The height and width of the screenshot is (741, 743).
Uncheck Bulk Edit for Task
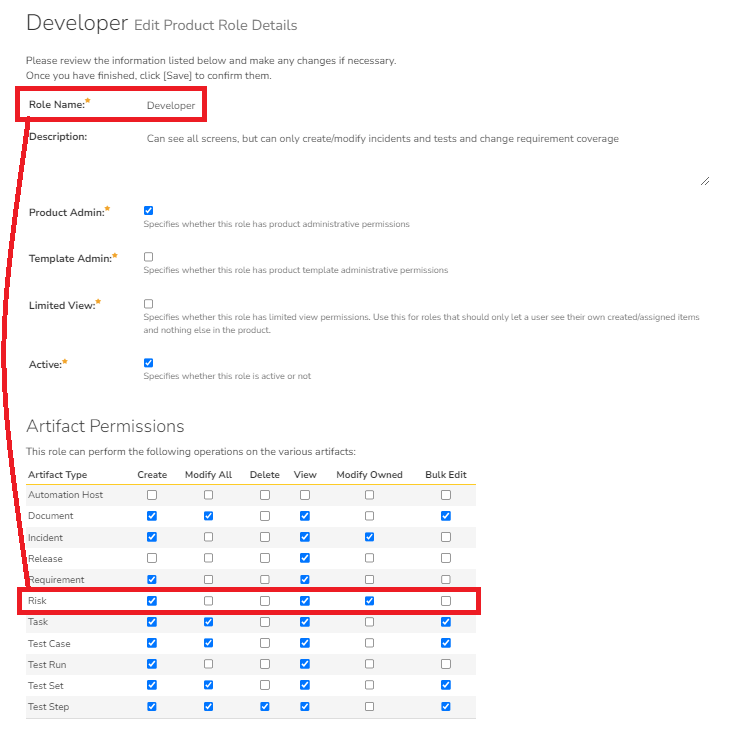click(x=446, y=622)
